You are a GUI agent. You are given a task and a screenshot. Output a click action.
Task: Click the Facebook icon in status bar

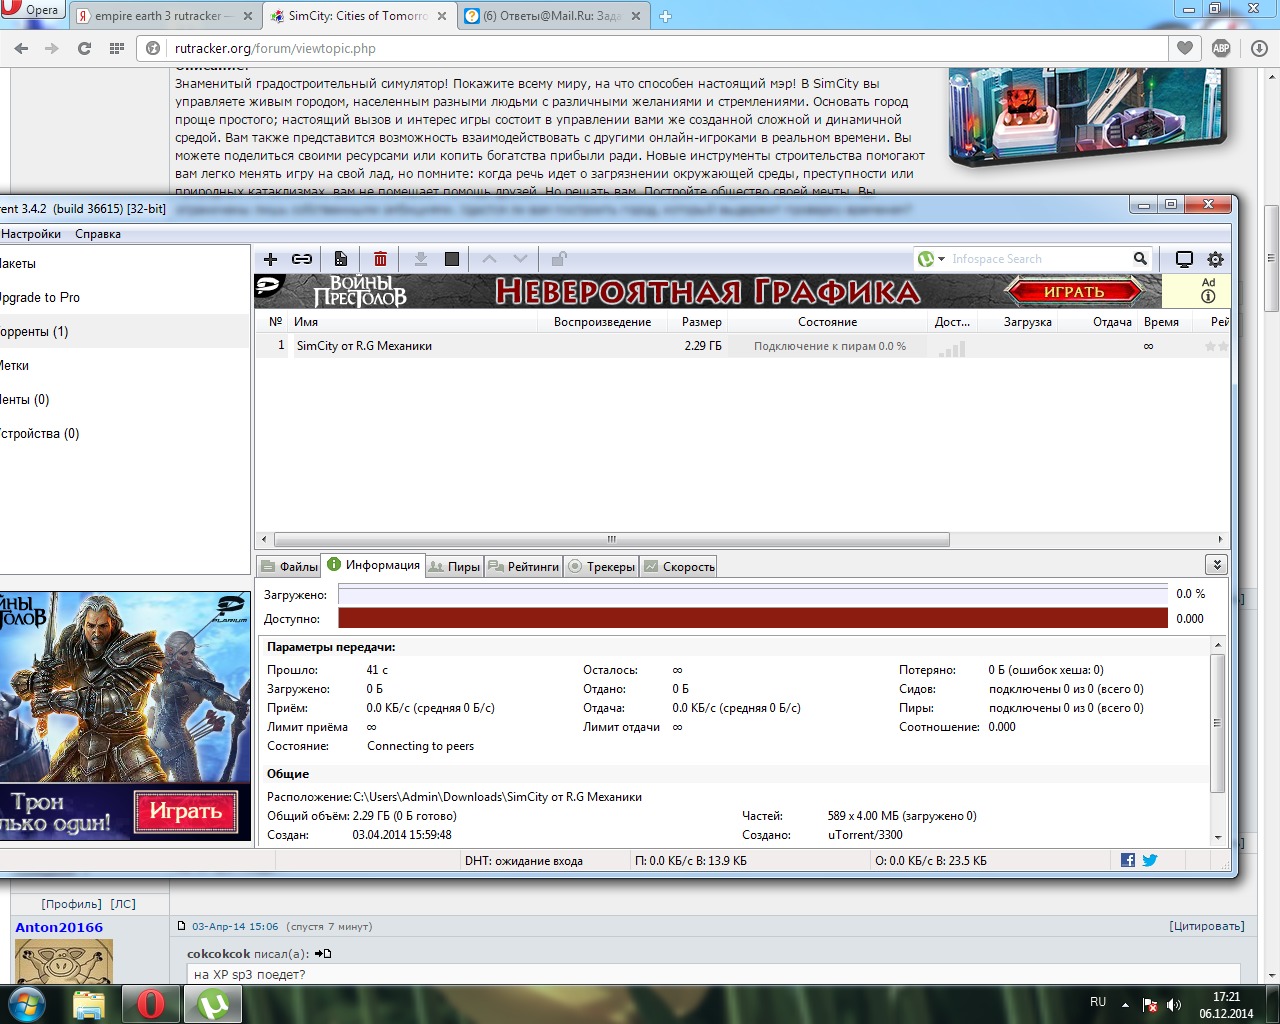pyautogui.click(x=1128, y=860)
